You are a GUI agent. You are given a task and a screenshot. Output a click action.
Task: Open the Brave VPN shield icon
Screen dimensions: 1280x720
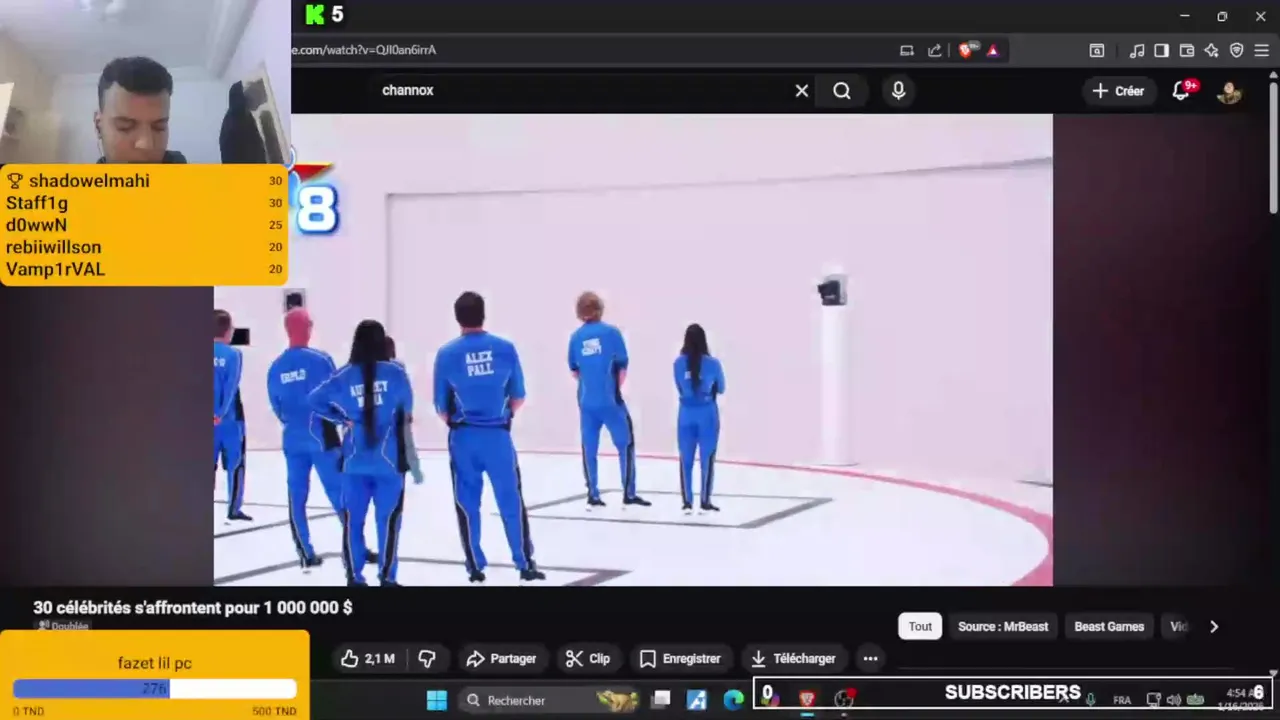pos(1237,50)
